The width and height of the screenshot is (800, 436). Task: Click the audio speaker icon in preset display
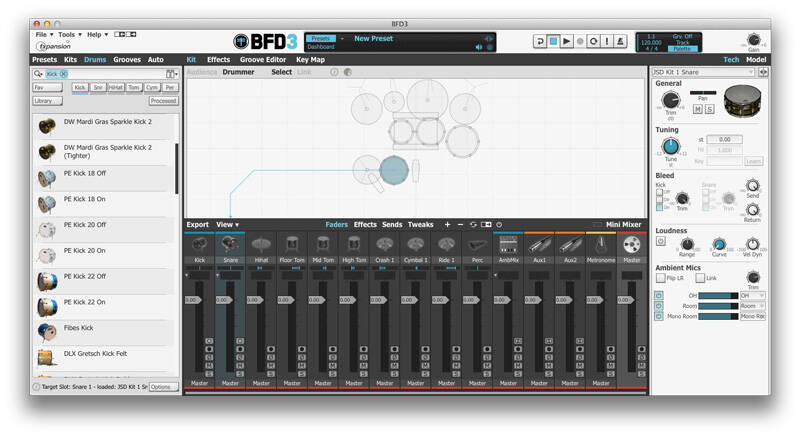[479, 47]
